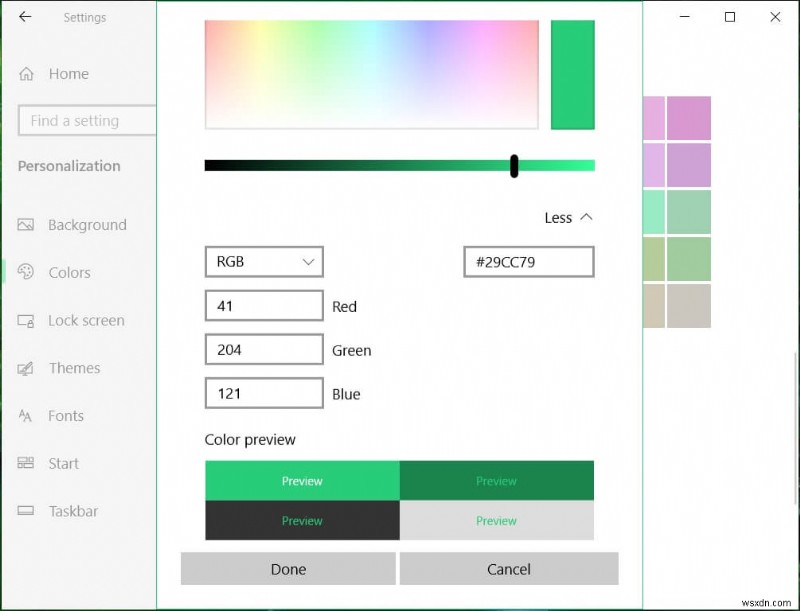
Task: Close the Settings window
Action: click(x=775, y=17)
